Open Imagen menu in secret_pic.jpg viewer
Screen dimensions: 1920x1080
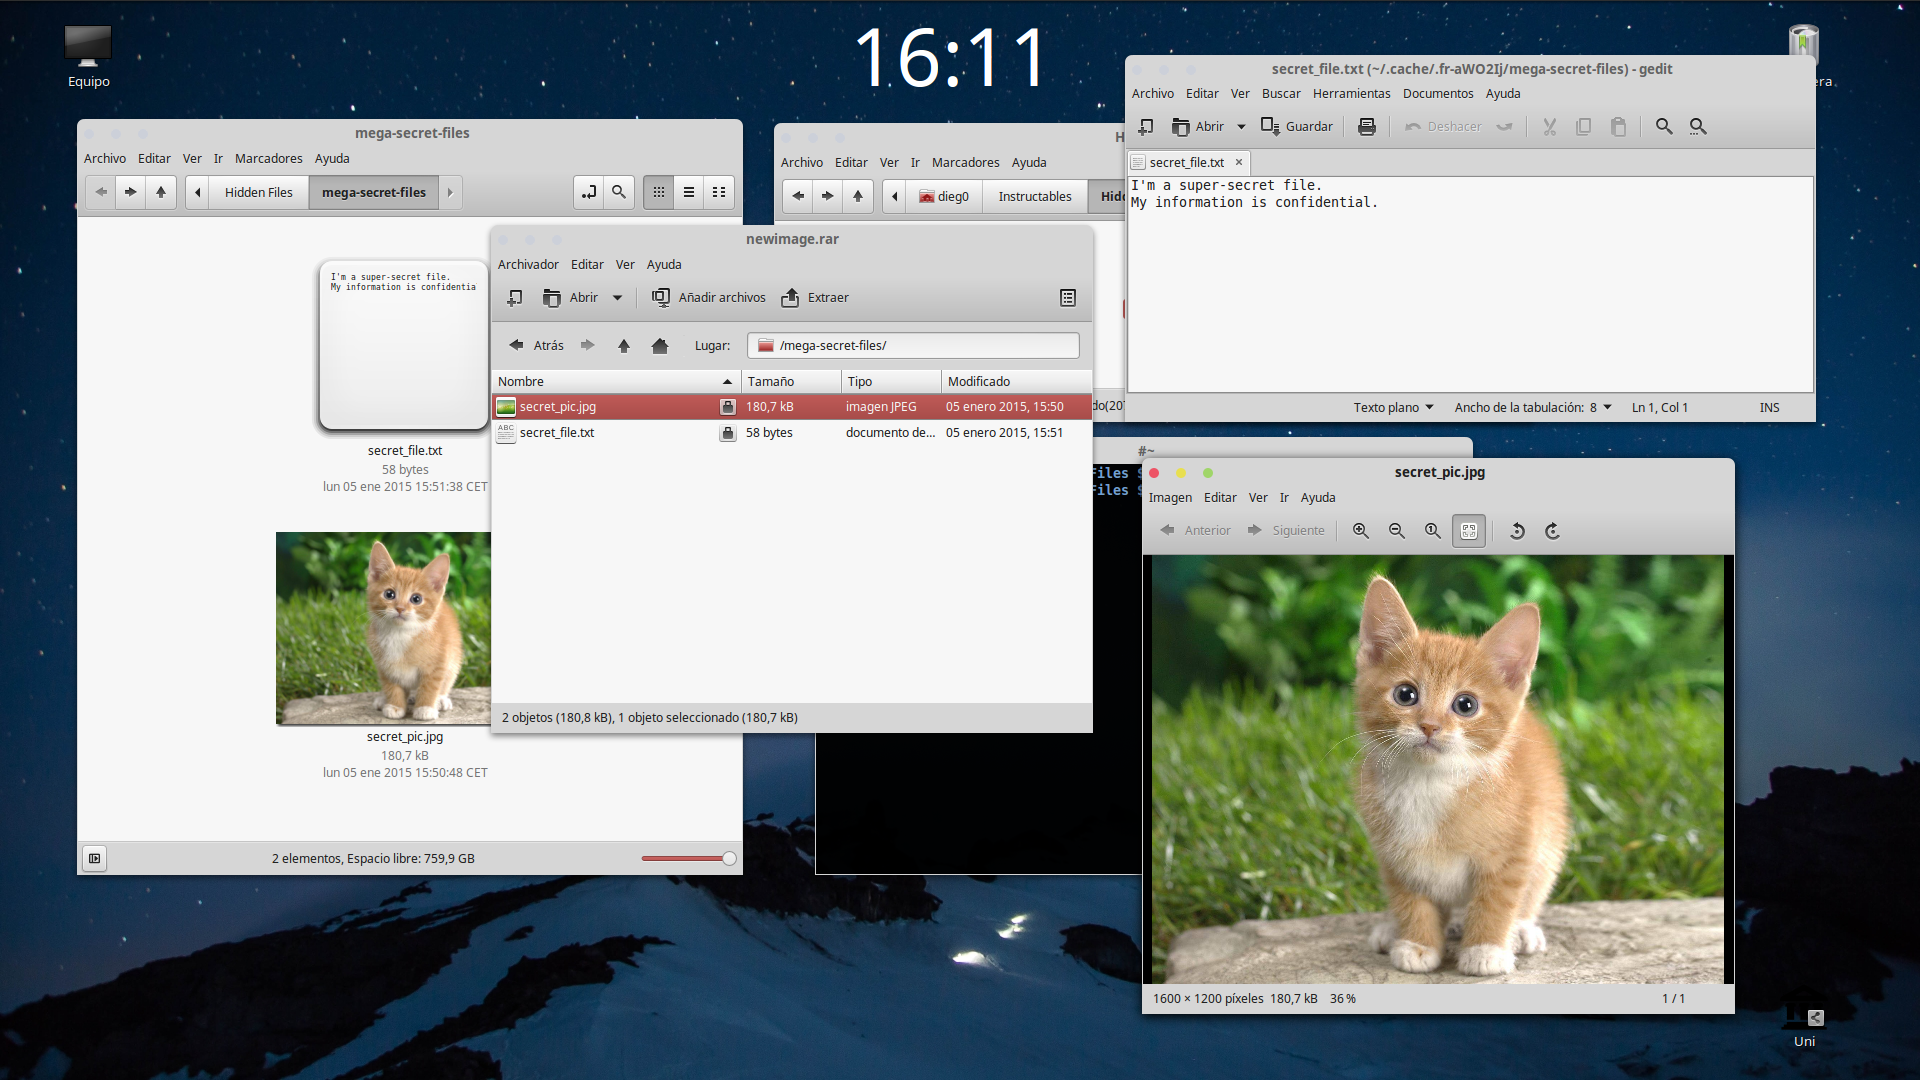click(x=1170, y=497)
